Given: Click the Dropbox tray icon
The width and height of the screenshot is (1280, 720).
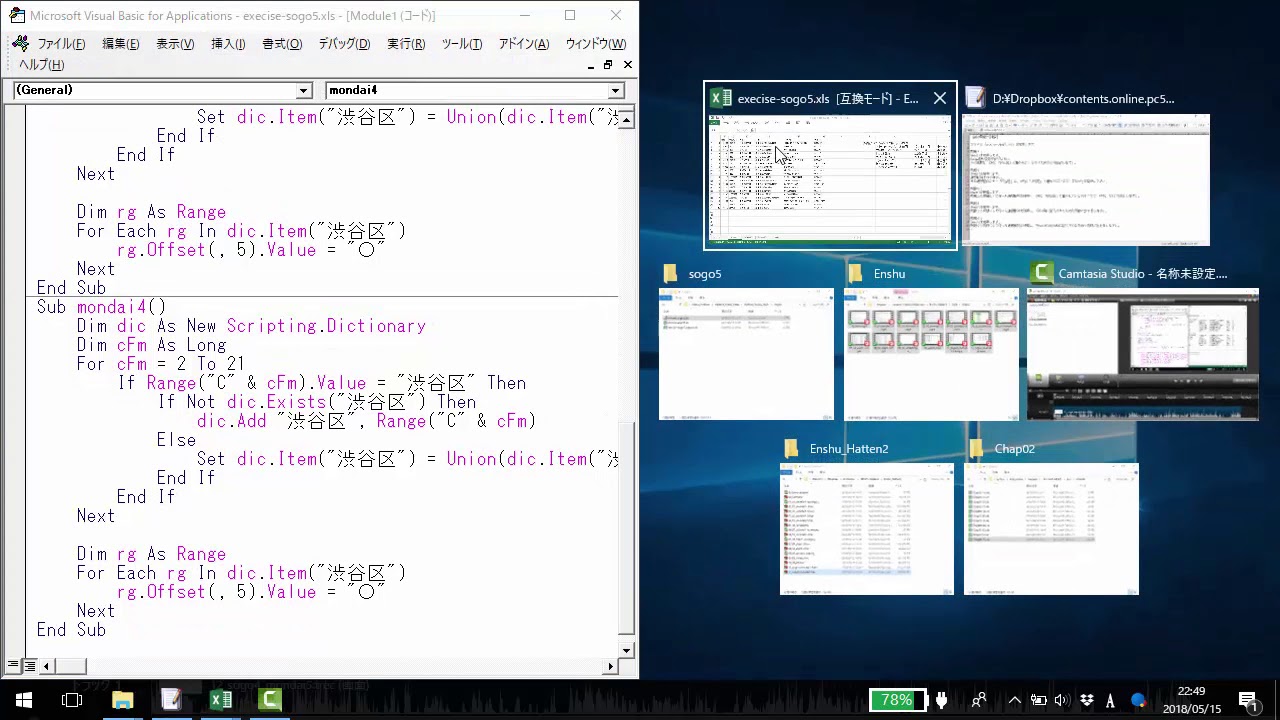Looking at the screenshot, I should [x=1088, y=700].
